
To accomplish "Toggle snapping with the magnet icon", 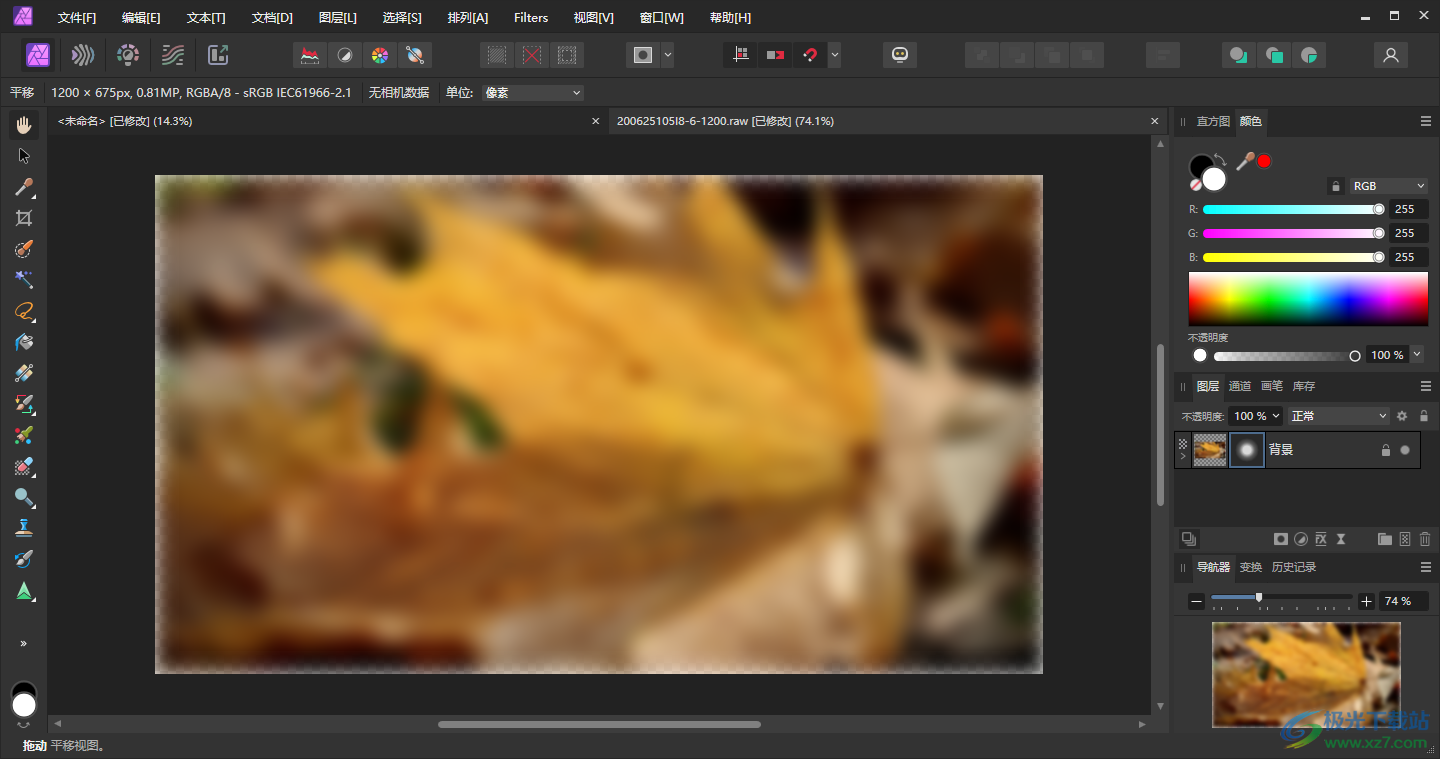I will pyautogui.click(x=810, y=55).
